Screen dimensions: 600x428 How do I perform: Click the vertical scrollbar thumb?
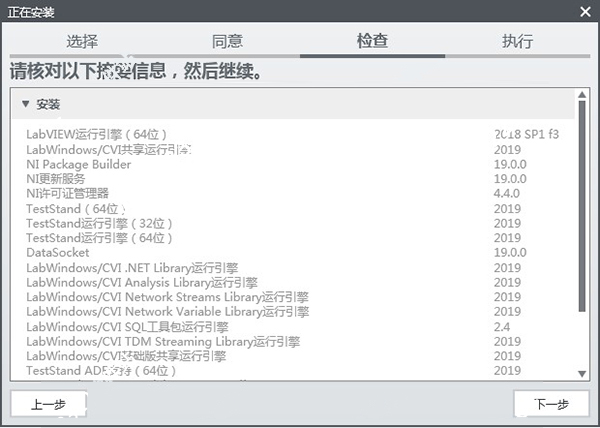582,206
